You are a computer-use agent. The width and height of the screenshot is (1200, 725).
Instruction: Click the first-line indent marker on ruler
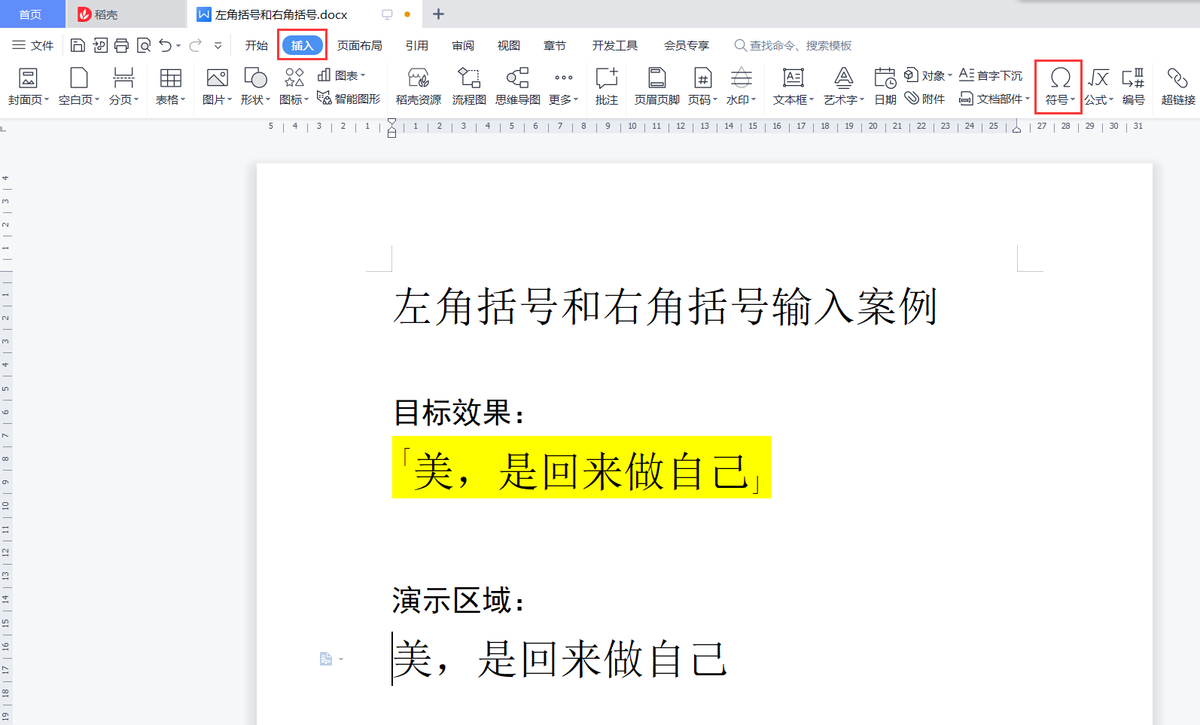click(x=392, y=122)
